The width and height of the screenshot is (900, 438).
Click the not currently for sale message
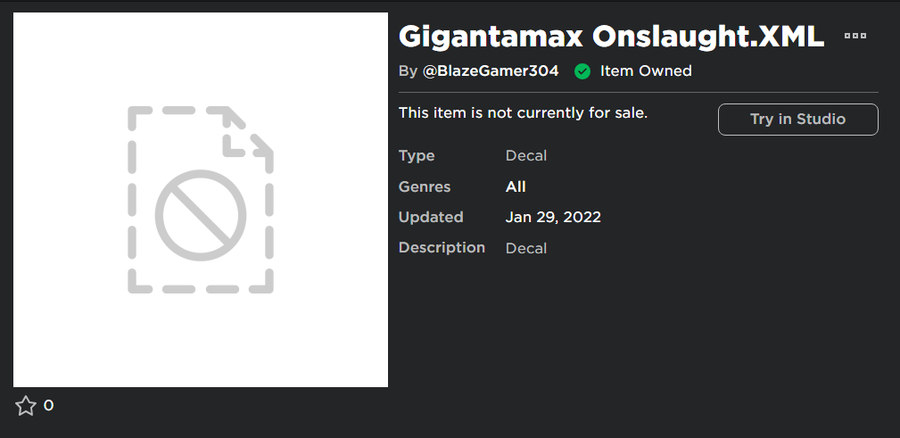[x=523, y=113]
